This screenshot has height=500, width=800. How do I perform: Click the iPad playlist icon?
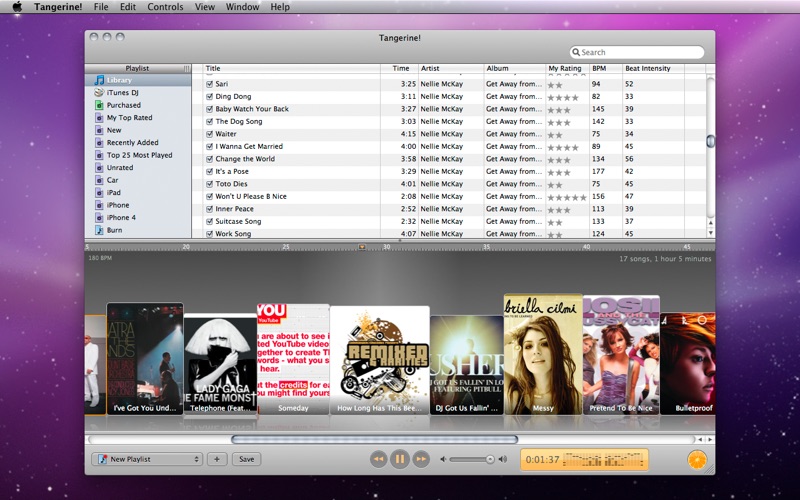pos(99,192)
